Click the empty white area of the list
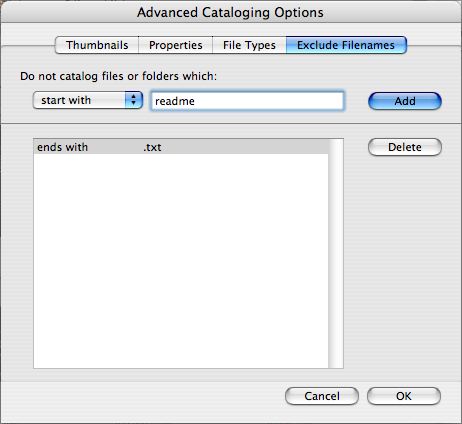Viewport: 462px width, 424px height. 181,261
